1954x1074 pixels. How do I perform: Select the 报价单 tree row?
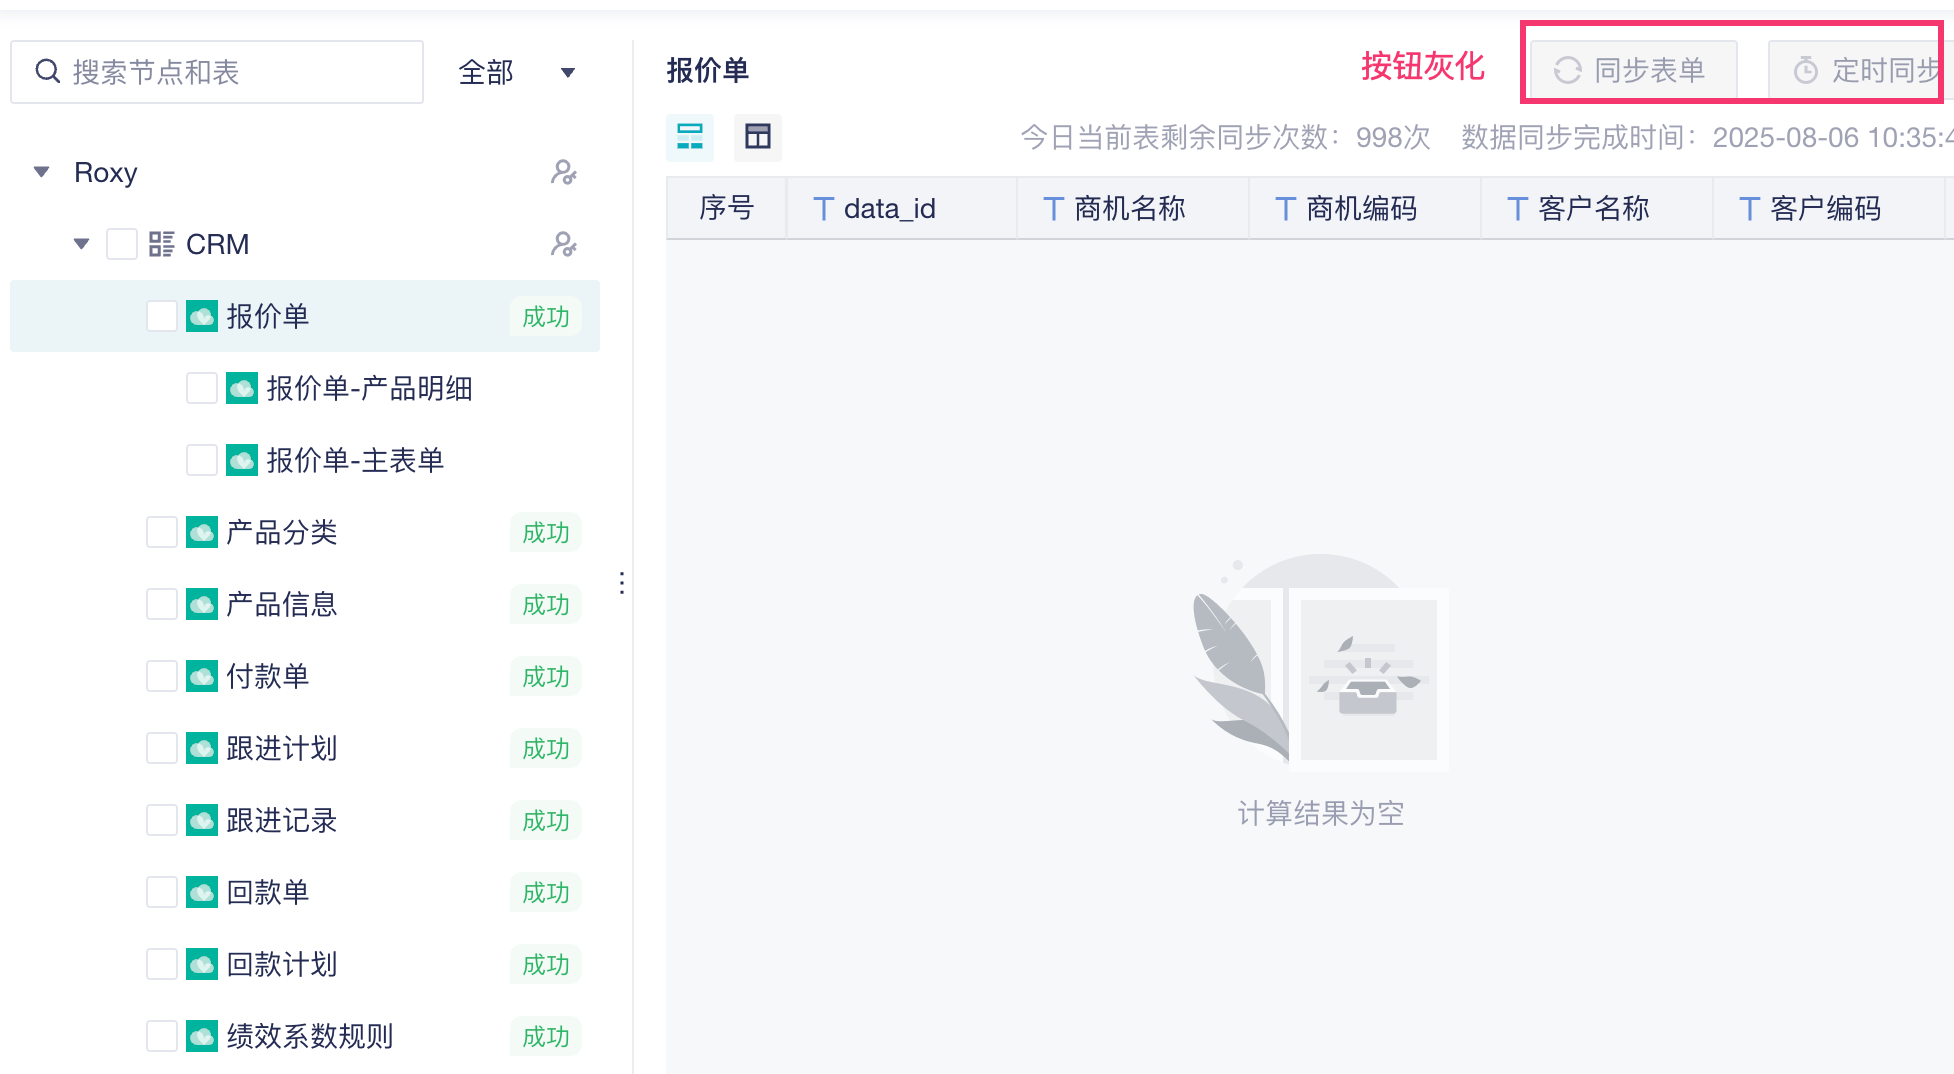(x=305, y=316)
